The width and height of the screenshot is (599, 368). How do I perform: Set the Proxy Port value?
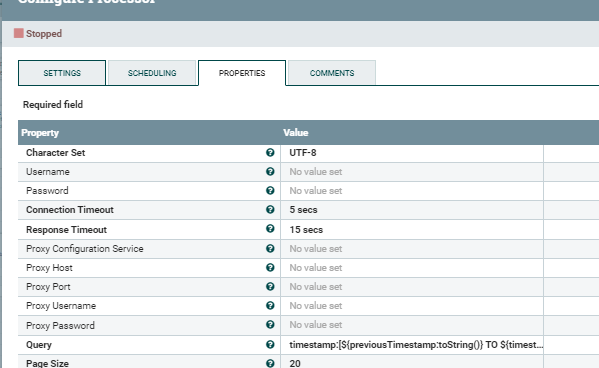point(412,287)
